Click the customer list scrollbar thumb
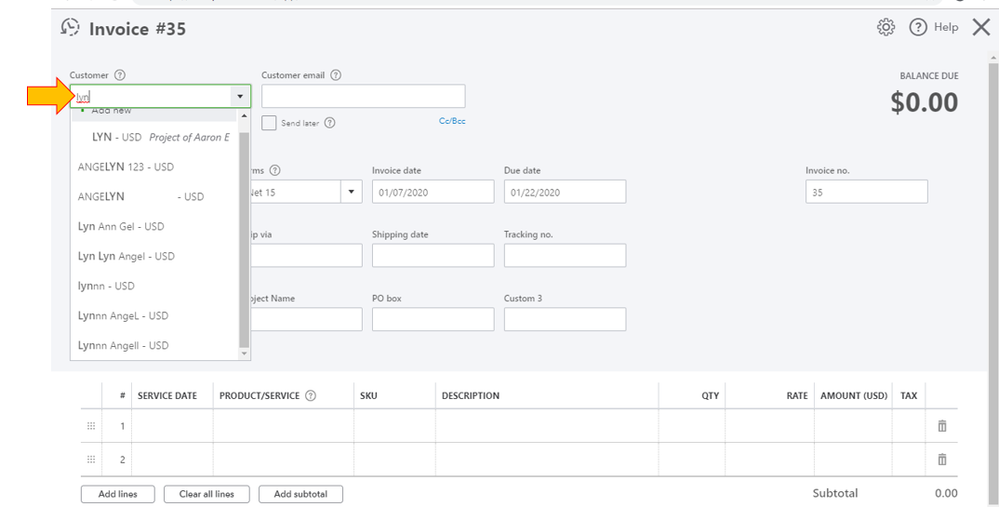 244,239
